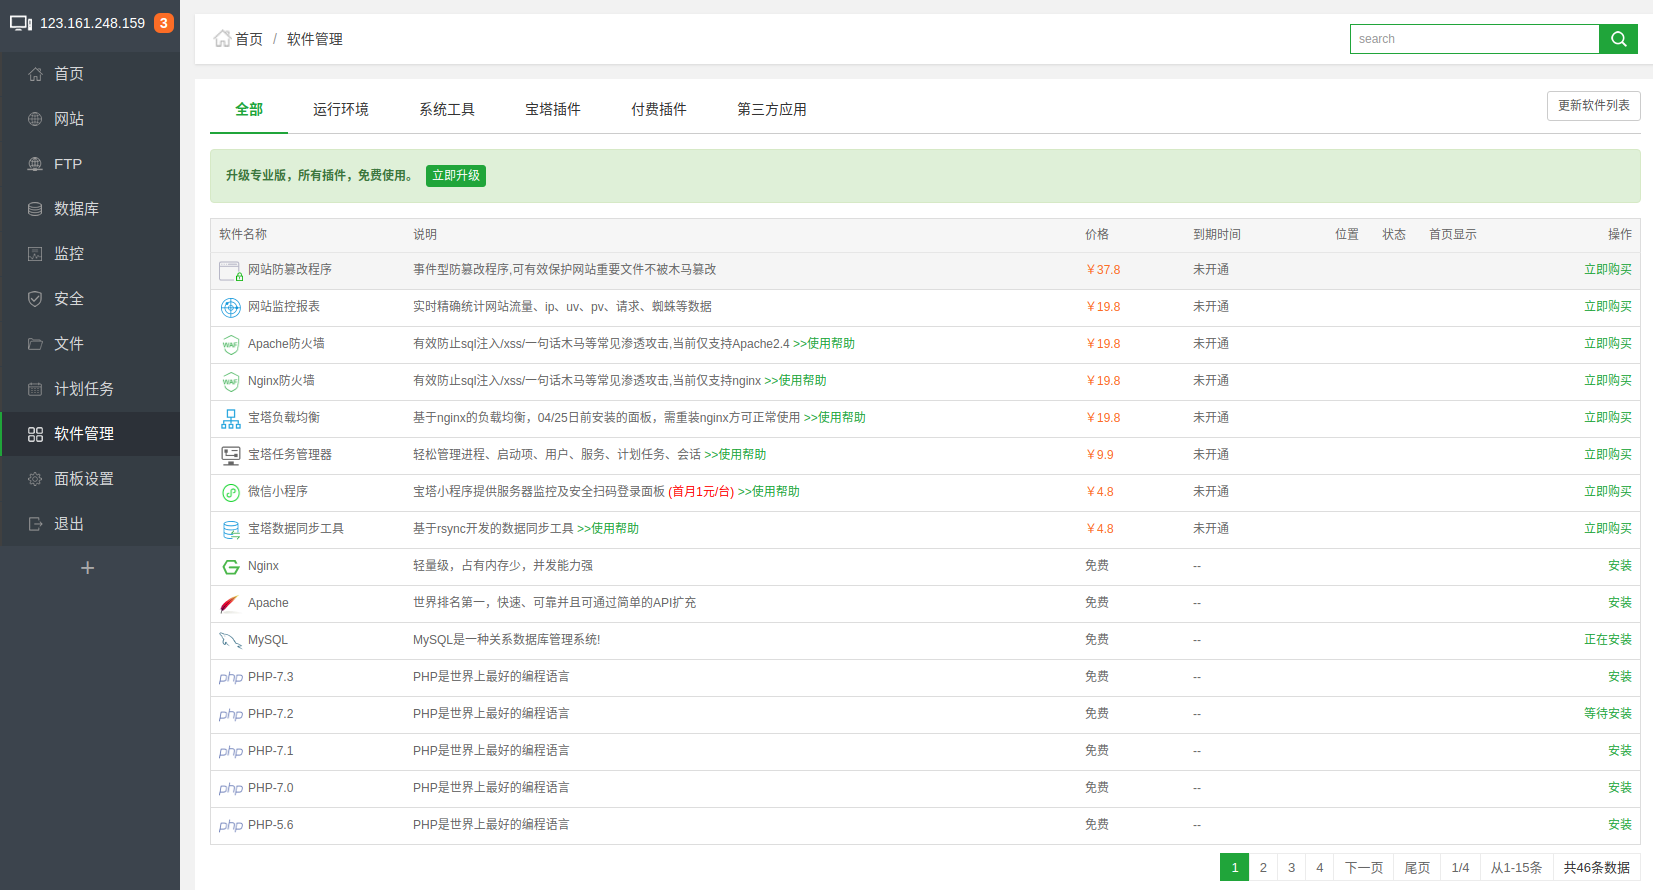
Task: Click the home icon in the breadcrumb
Action: [222, 38]
